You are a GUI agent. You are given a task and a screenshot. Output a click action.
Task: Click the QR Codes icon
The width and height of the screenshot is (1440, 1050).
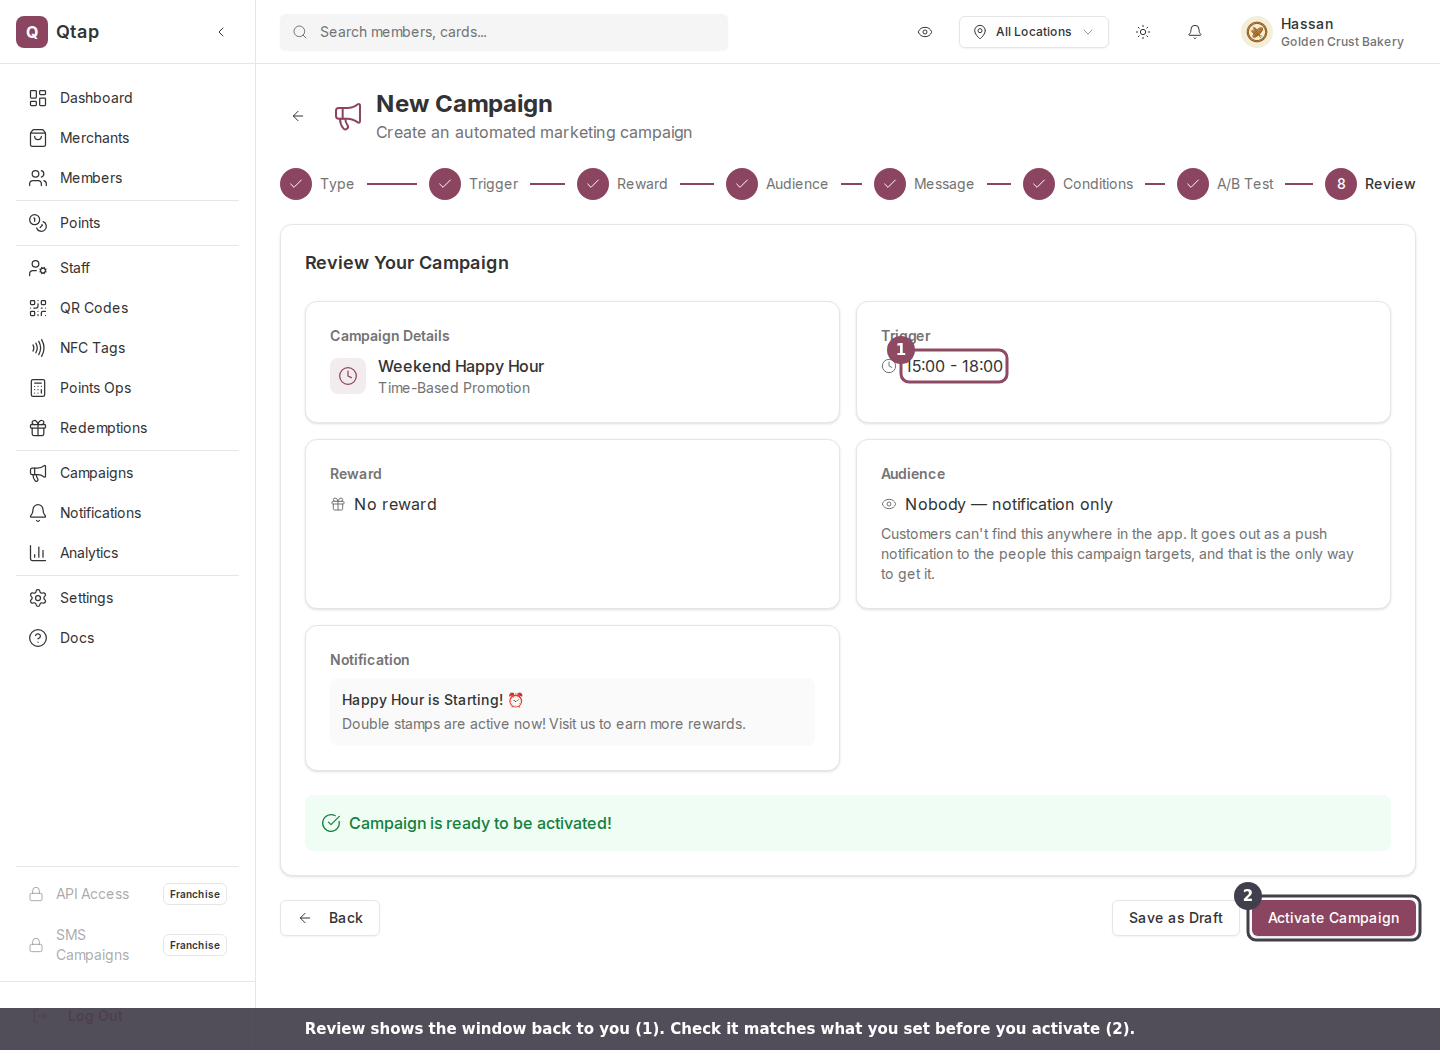tap(38, 308)
